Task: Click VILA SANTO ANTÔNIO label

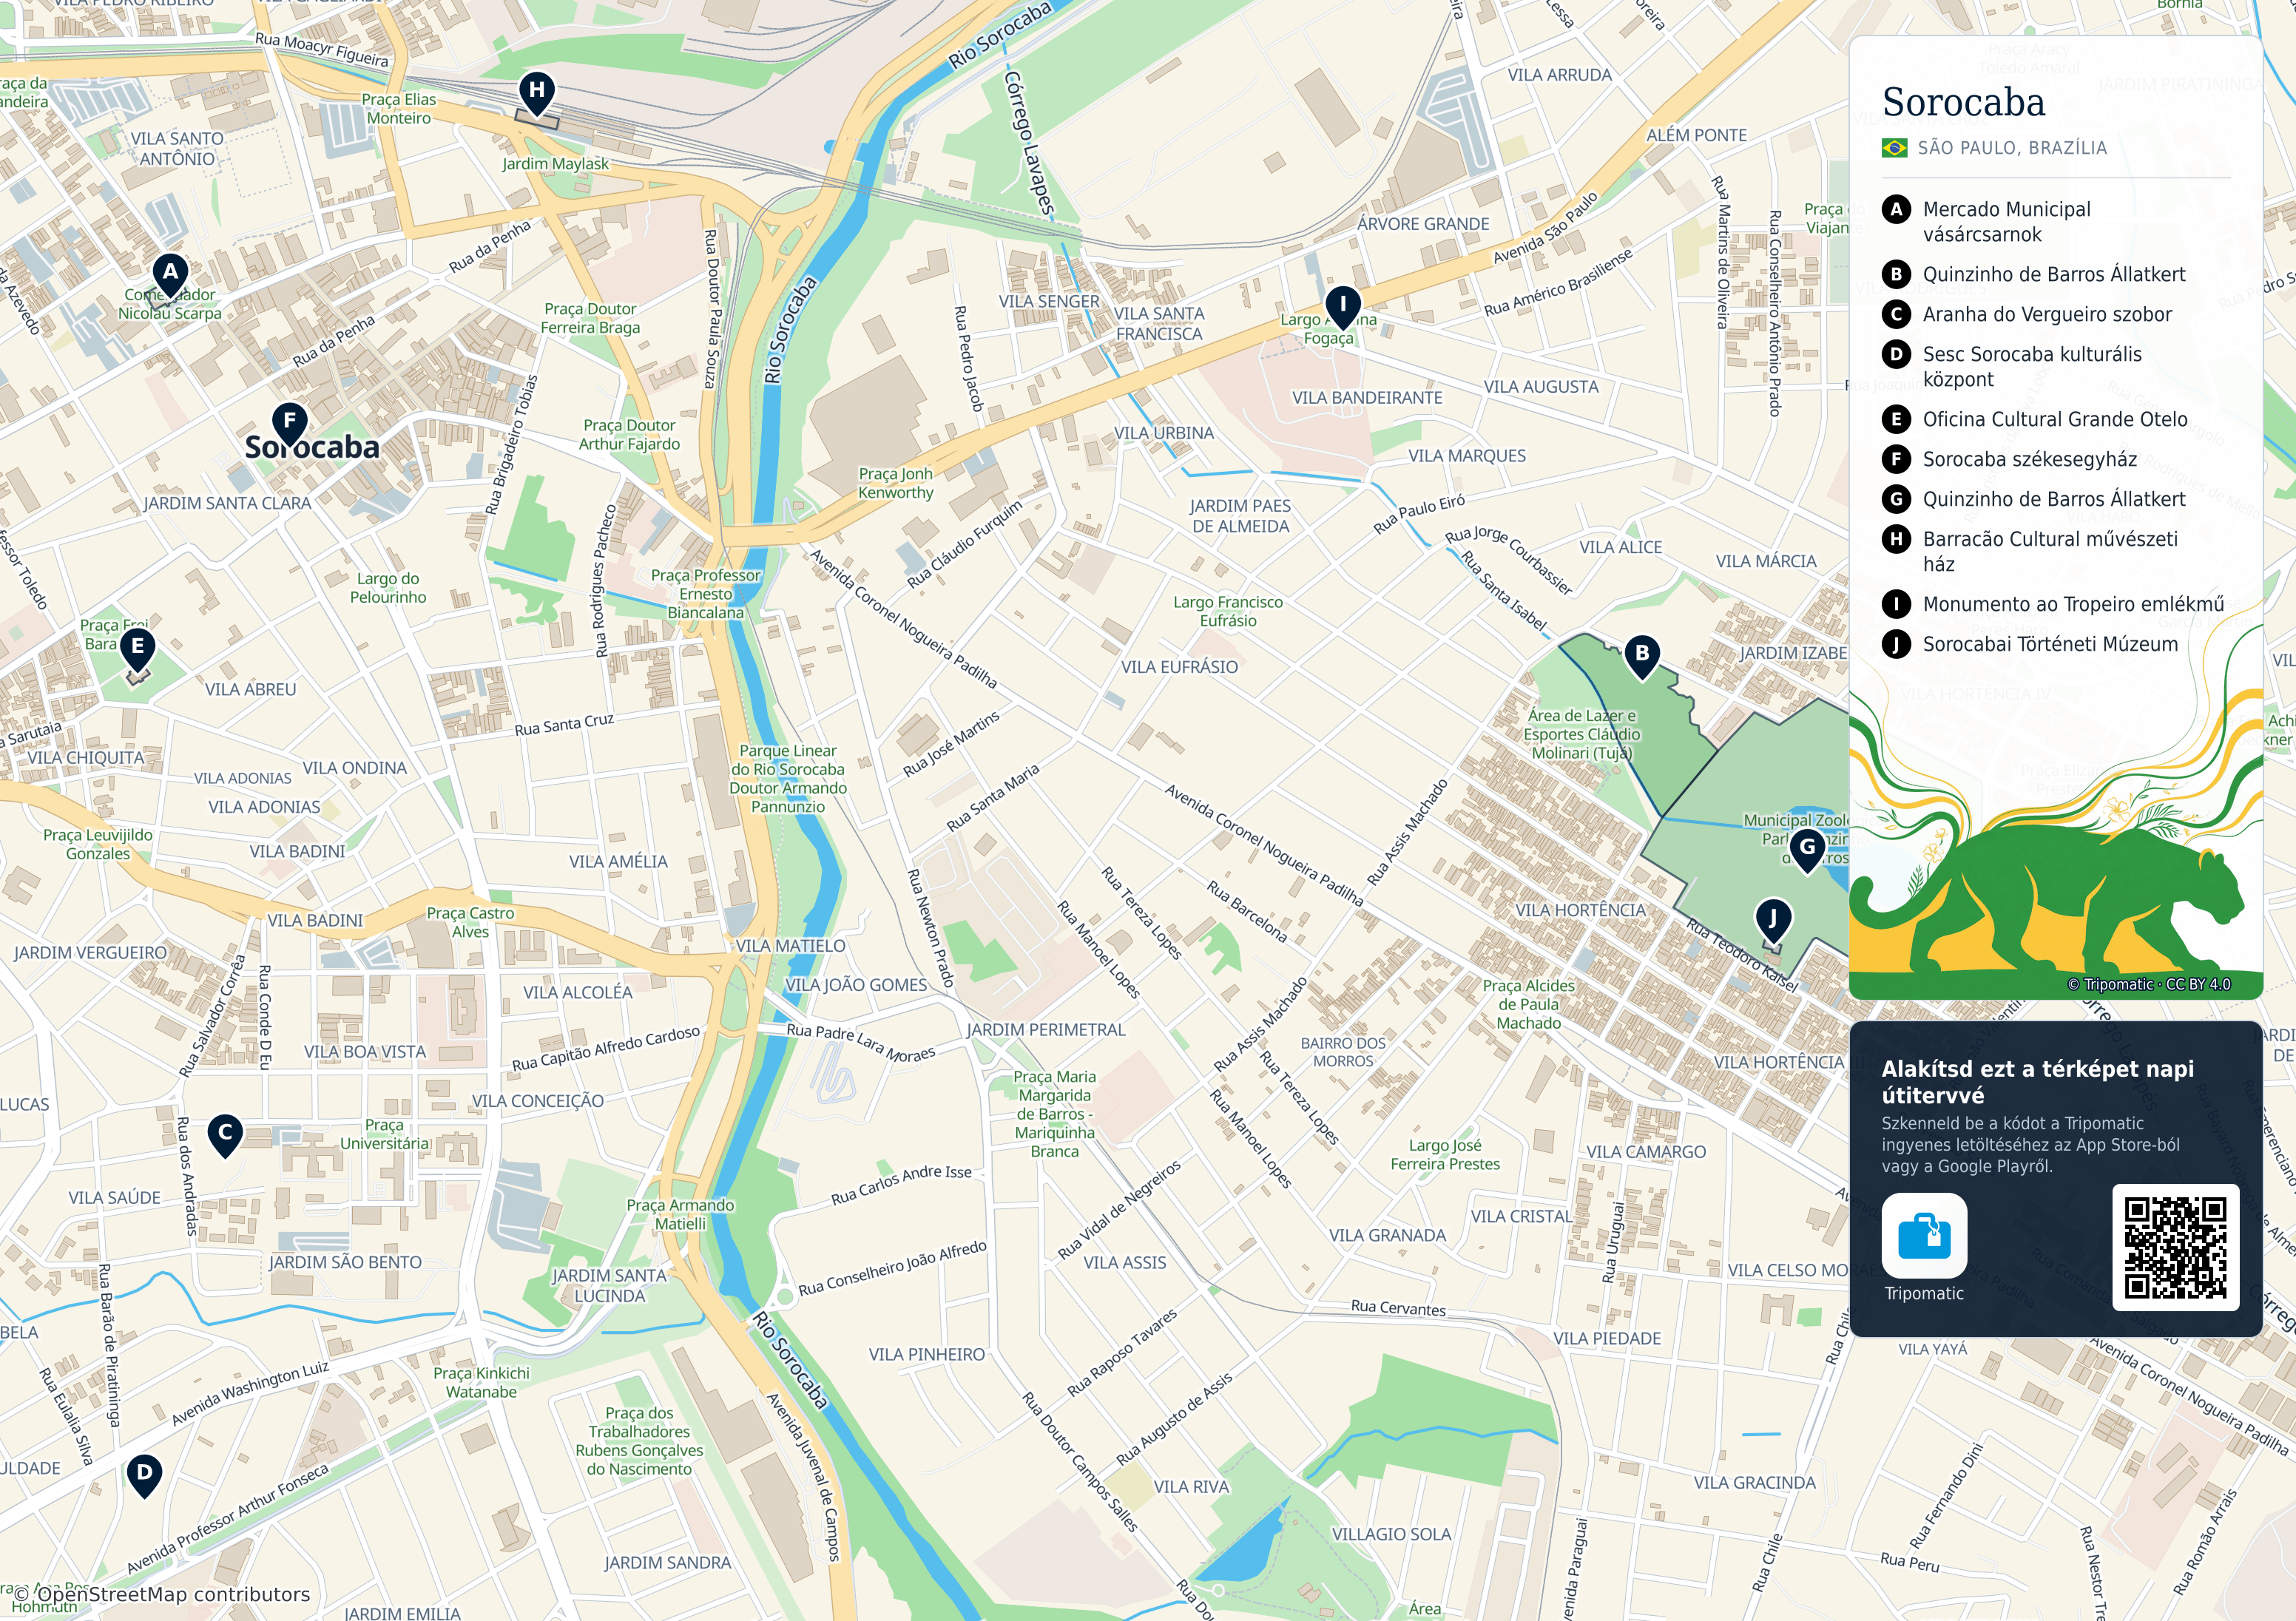Action: pyautogui.click(x=177, y=149)
